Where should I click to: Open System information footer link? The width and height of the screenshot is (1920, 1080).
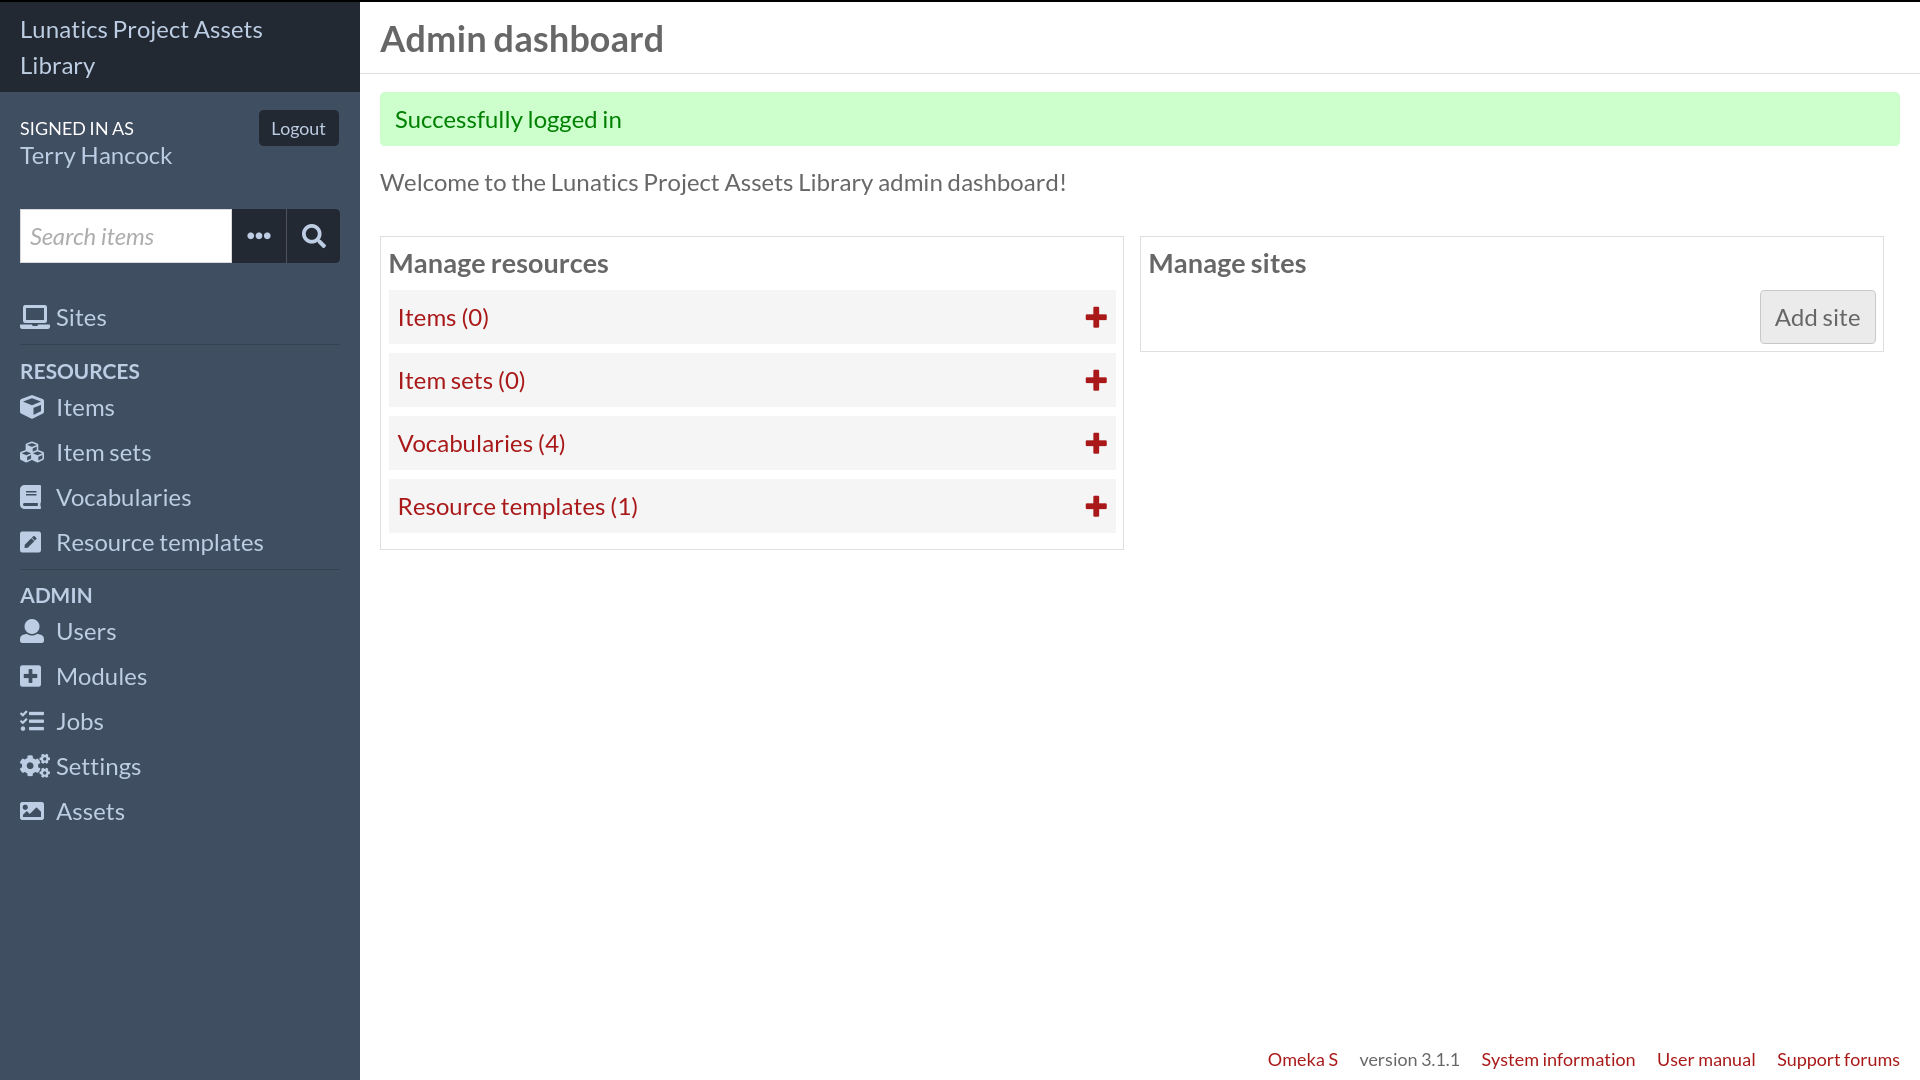click(1557, 1059)
